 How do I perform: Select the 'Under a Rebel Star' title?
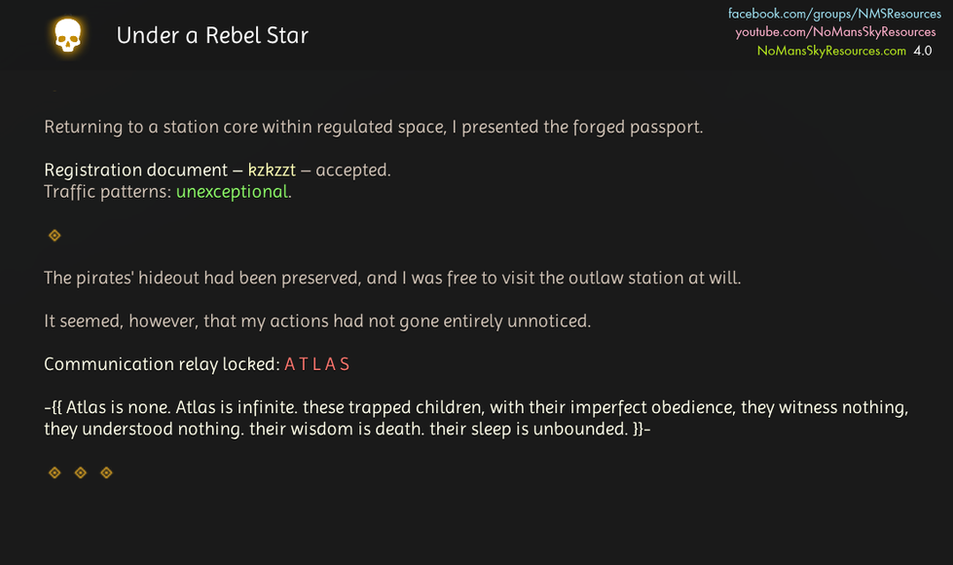click(x=212, y=36)
